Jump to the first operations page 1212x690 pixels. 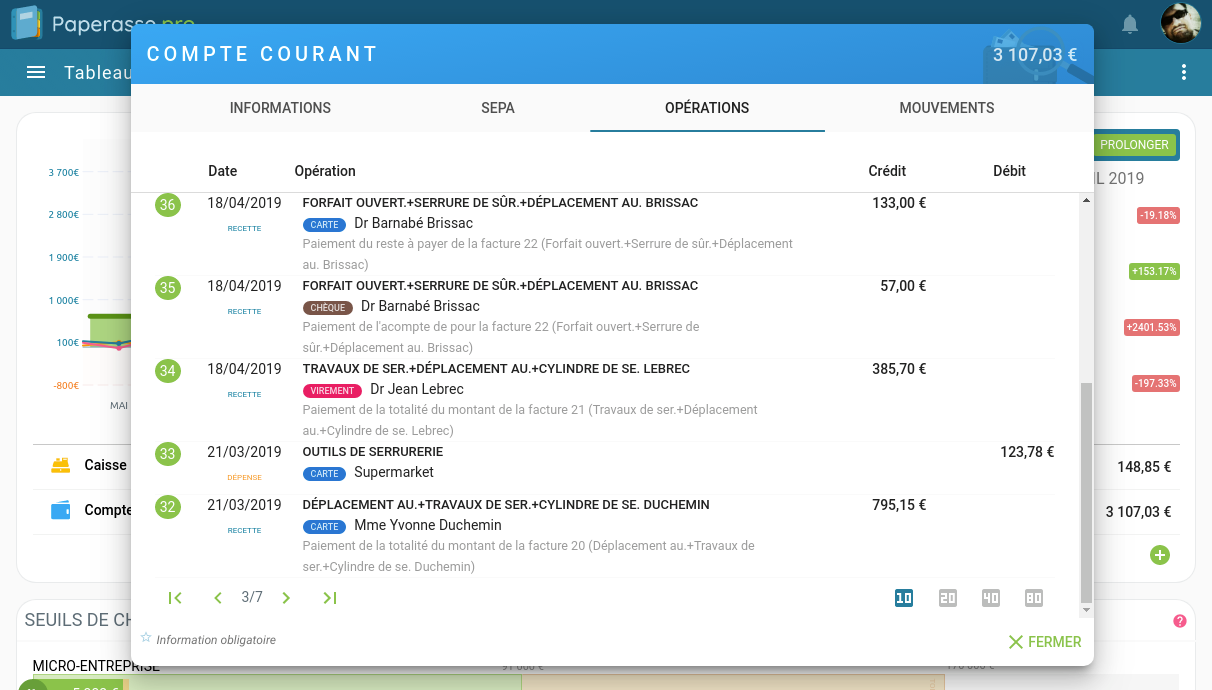coord(175,597)
